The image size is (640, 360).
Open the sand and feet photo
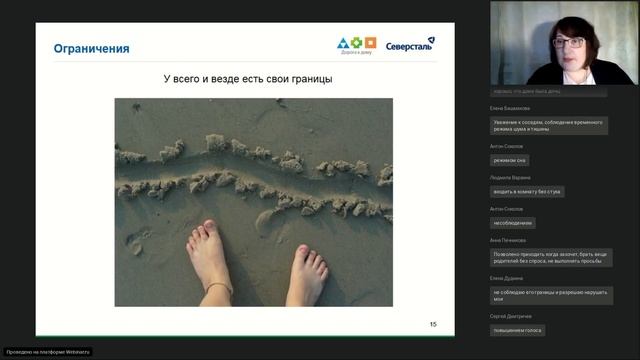pyautogui.click(x=253, y=202)
